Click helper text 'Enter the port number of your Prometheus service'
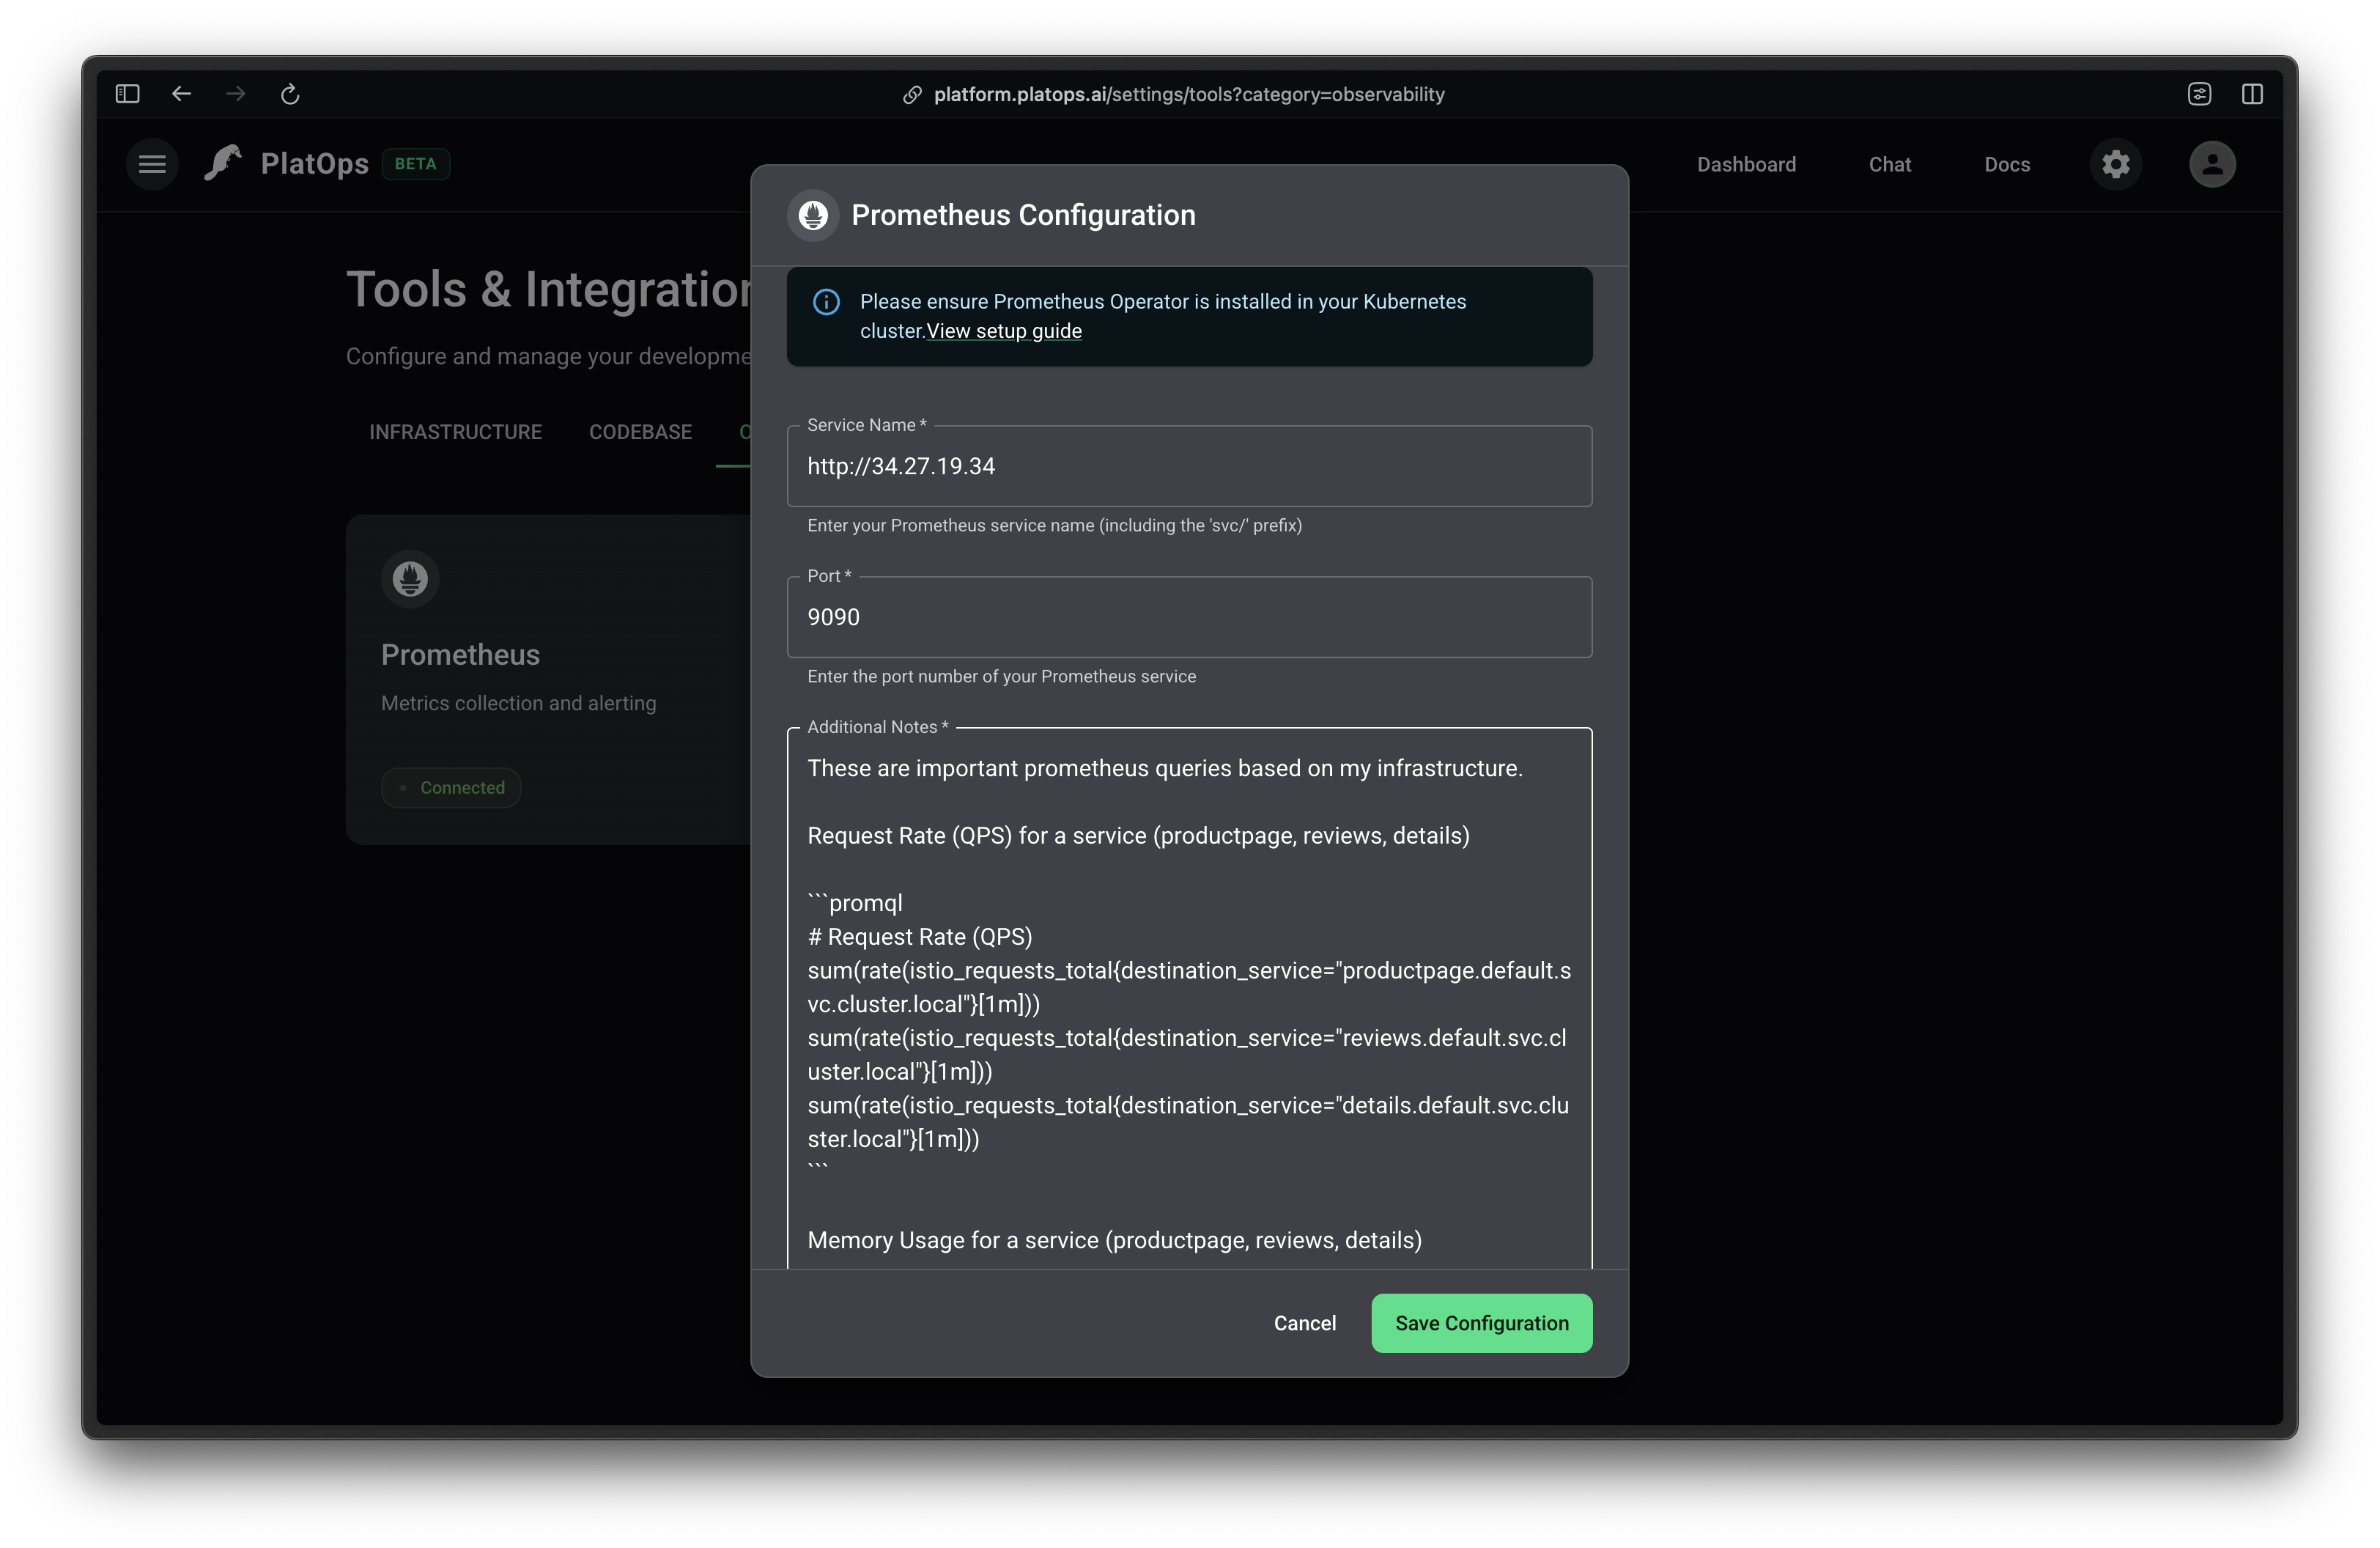Screen dimensions: 2380x1548 pyautogui.click(x=1001, y=677)
